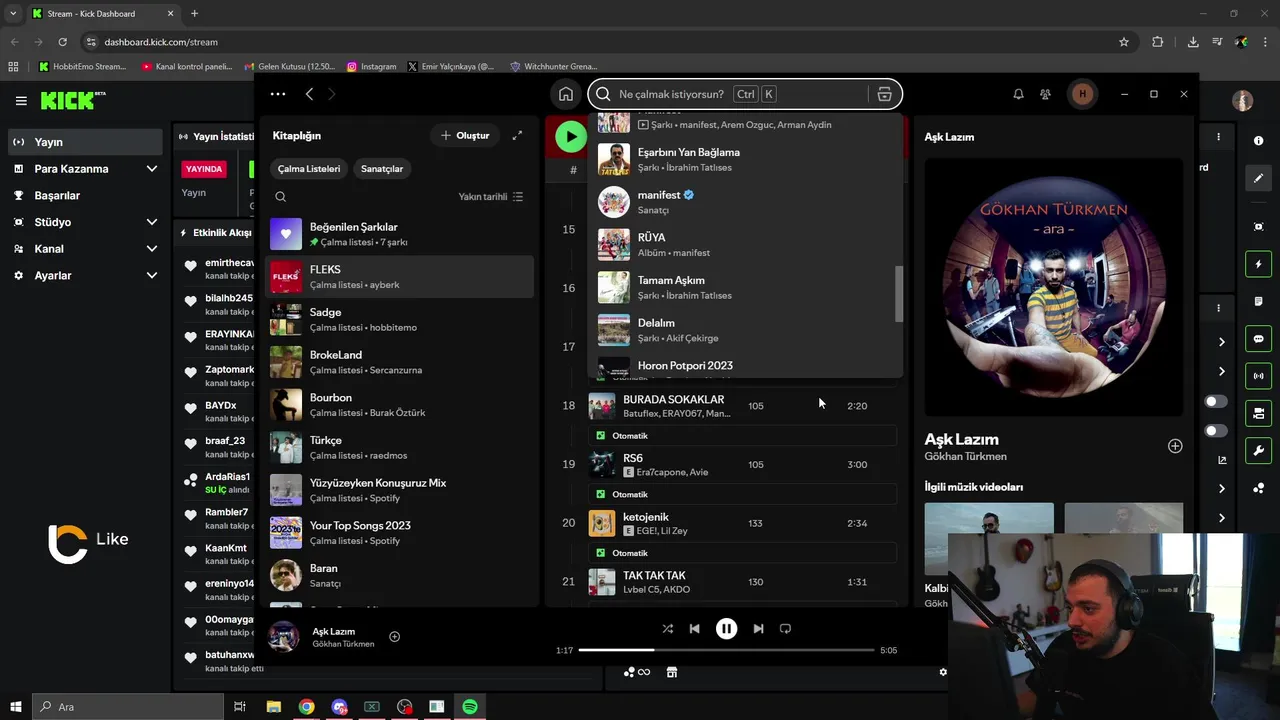Image resolution: width=1280 pixels, height=720 pixels.
Task: Open the Sadge playlist
Action: click(400, 319)
